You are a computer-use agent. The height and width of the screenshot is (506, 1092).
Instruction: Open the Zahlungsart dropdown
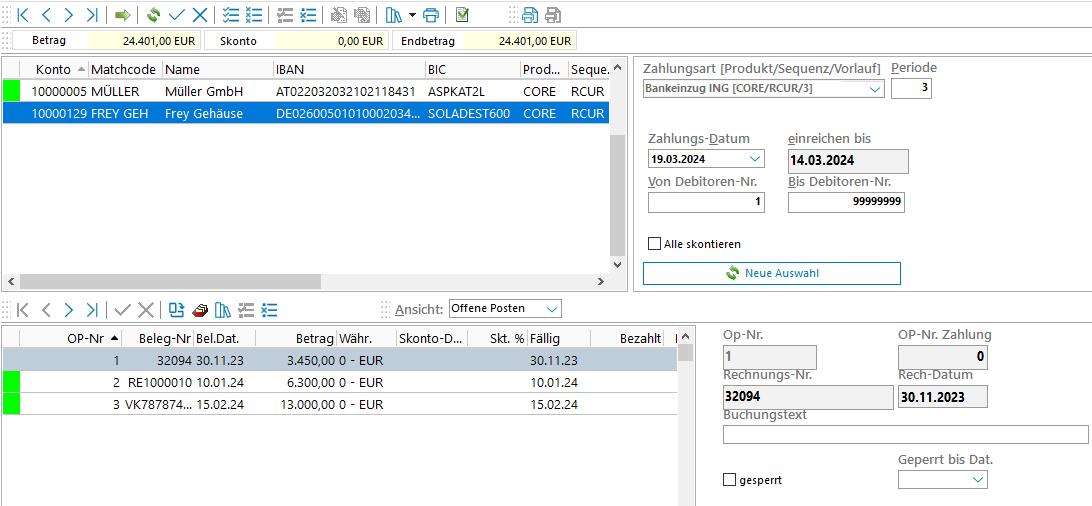coord(875,89)
